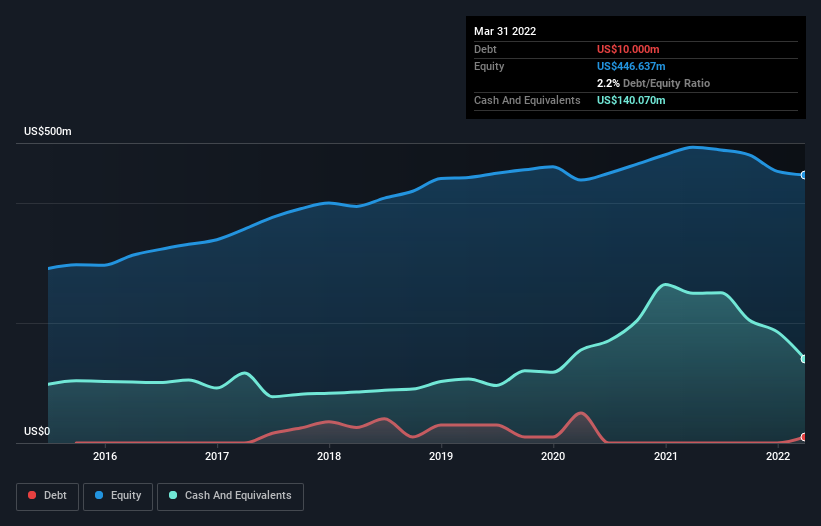821x526 pixels.
Task: Click the 2018 x-axis label
Action: pyautogui.click(x=329, y=456)
